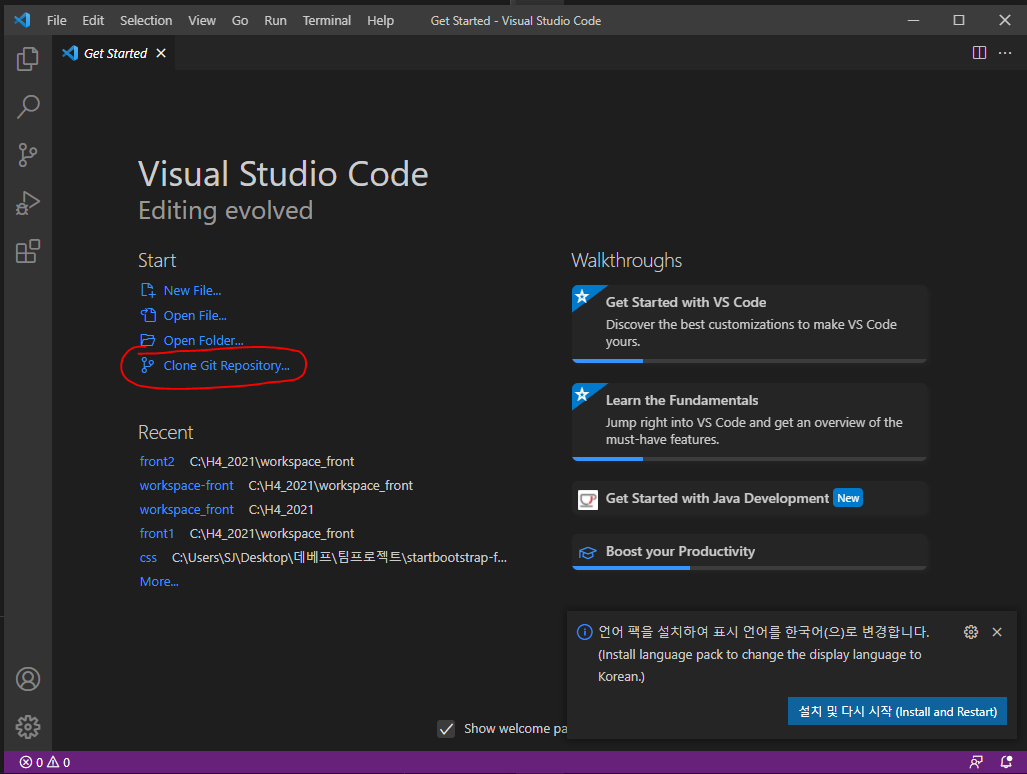Open the Edit menu
Image resolution: width=1027 pixels, height=774 pixels.
click(x=93, y=20)
